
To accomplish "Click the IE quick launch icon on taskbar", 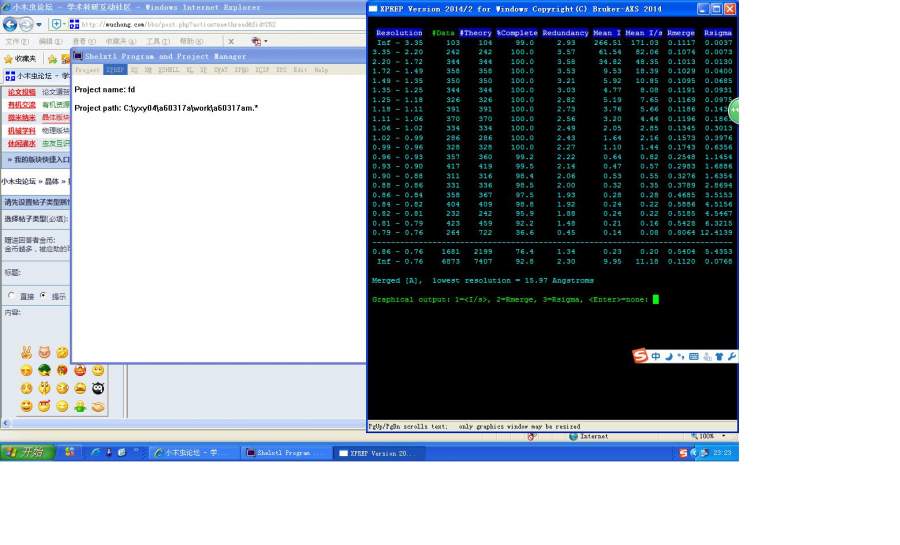I will (x=95, y=453).
